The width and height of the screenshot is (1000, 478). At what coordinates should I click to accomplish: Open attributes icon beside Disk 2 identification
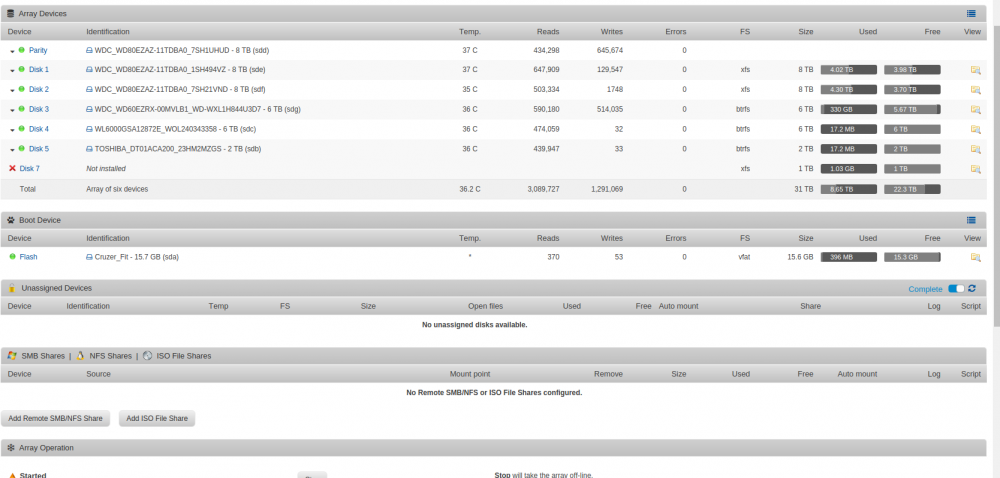89,89
